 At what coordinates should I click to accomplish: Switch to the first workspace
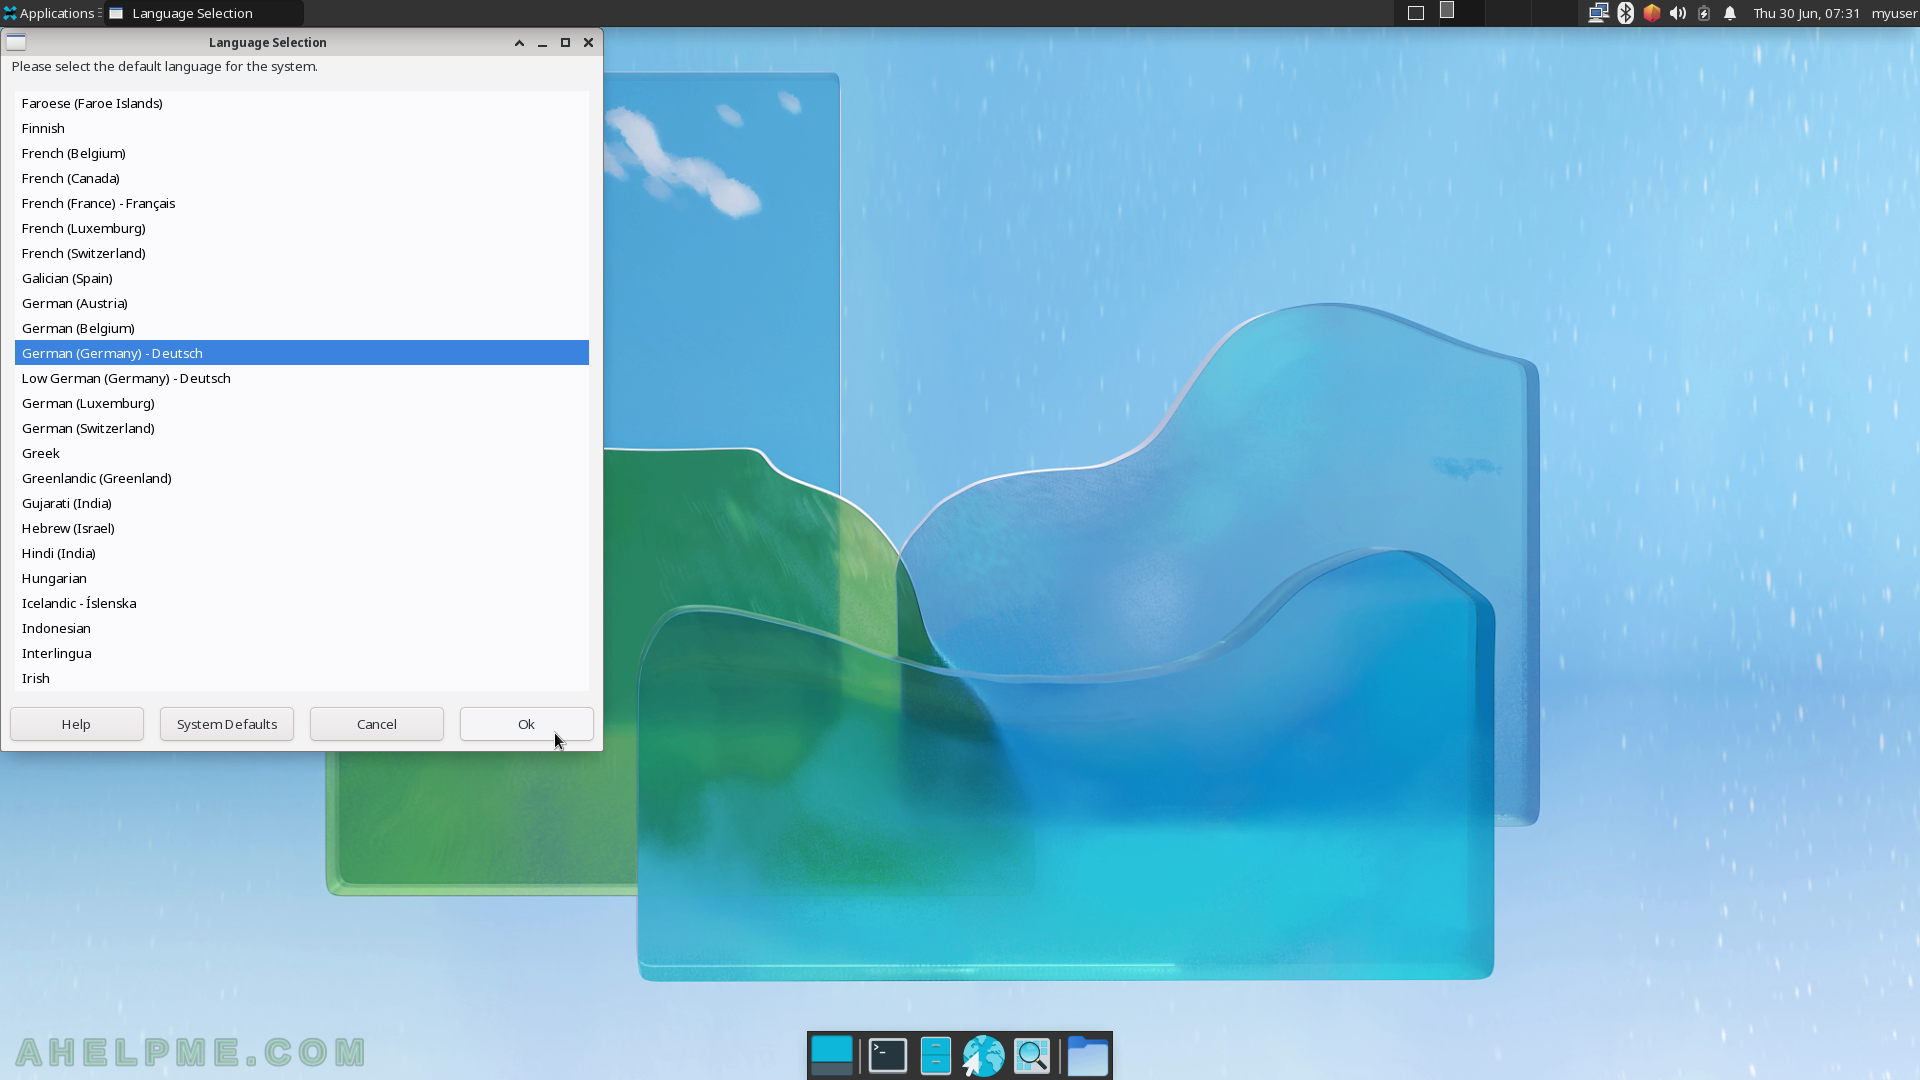click(1416, 13)
